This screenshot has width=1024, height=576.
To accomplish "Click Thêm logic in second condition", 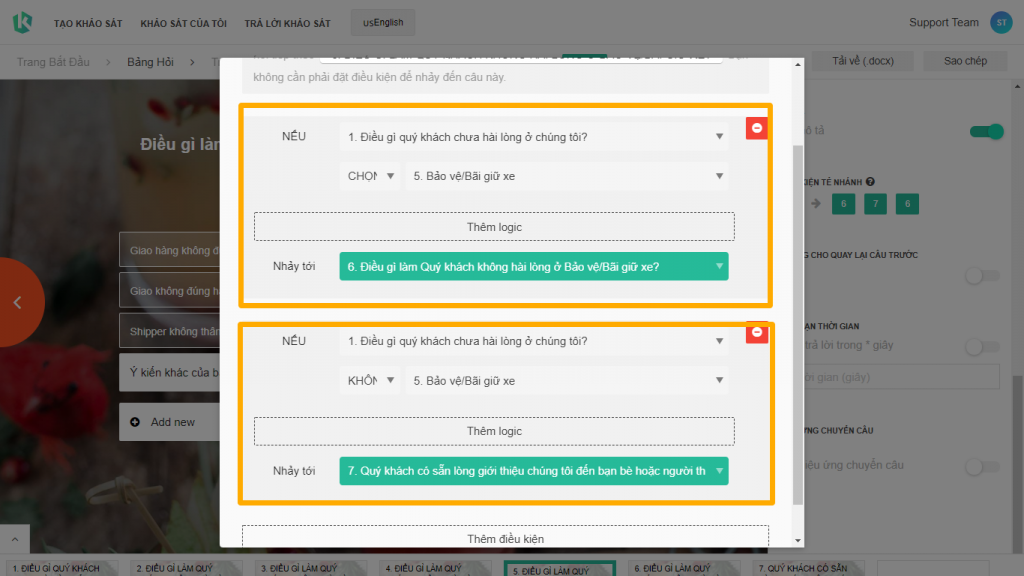I will click(494, 431).
